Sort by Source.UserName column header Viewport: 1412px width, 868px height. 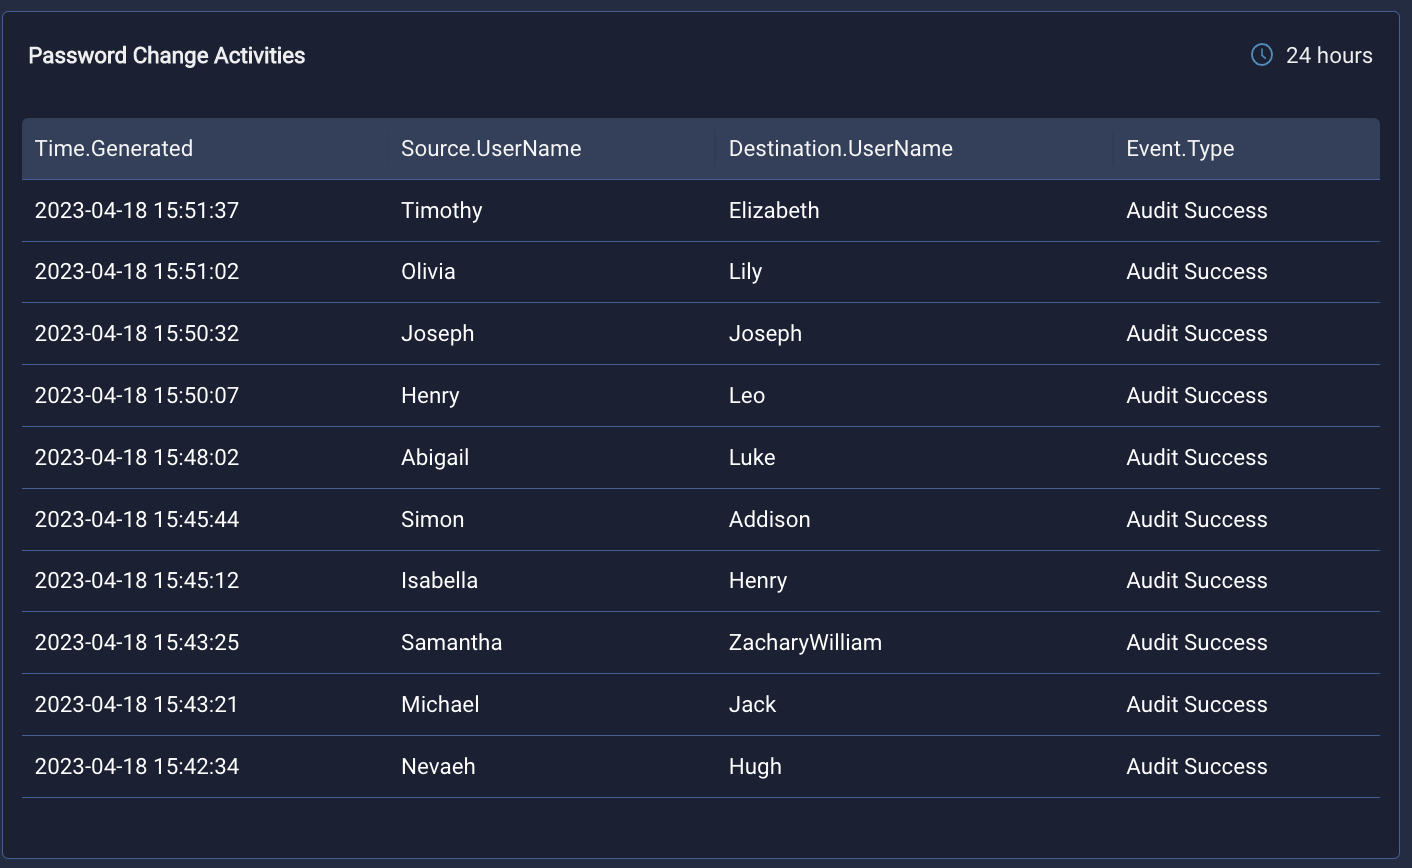pyautogui.click(x=491, y=149)
